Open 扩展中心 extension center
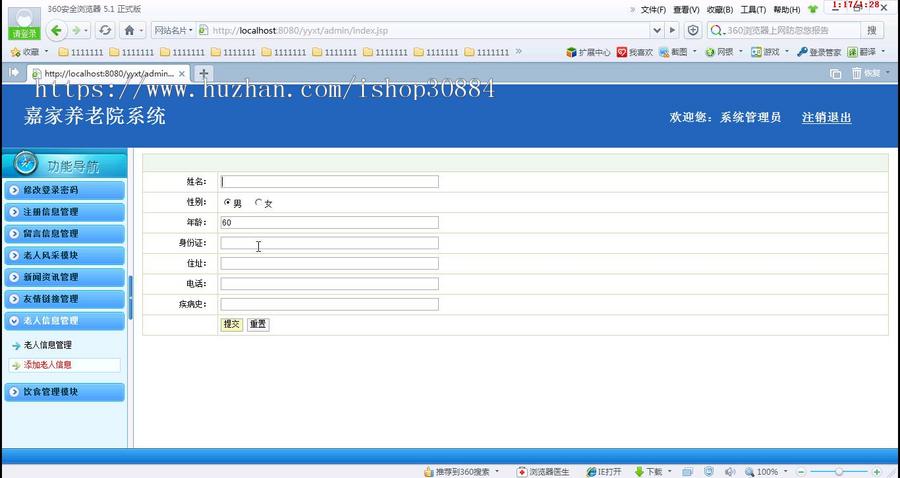Screen dimensions: 900x478 click(x=588, y=52)
